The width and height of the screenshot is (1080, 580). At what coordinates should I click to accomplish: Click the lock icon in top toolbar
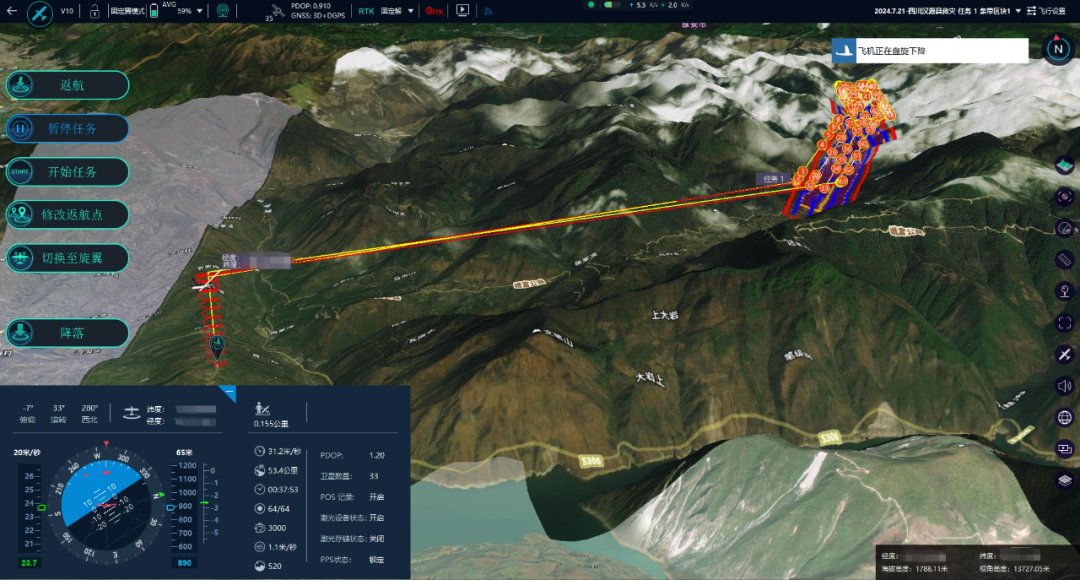(x=95, y=12)
